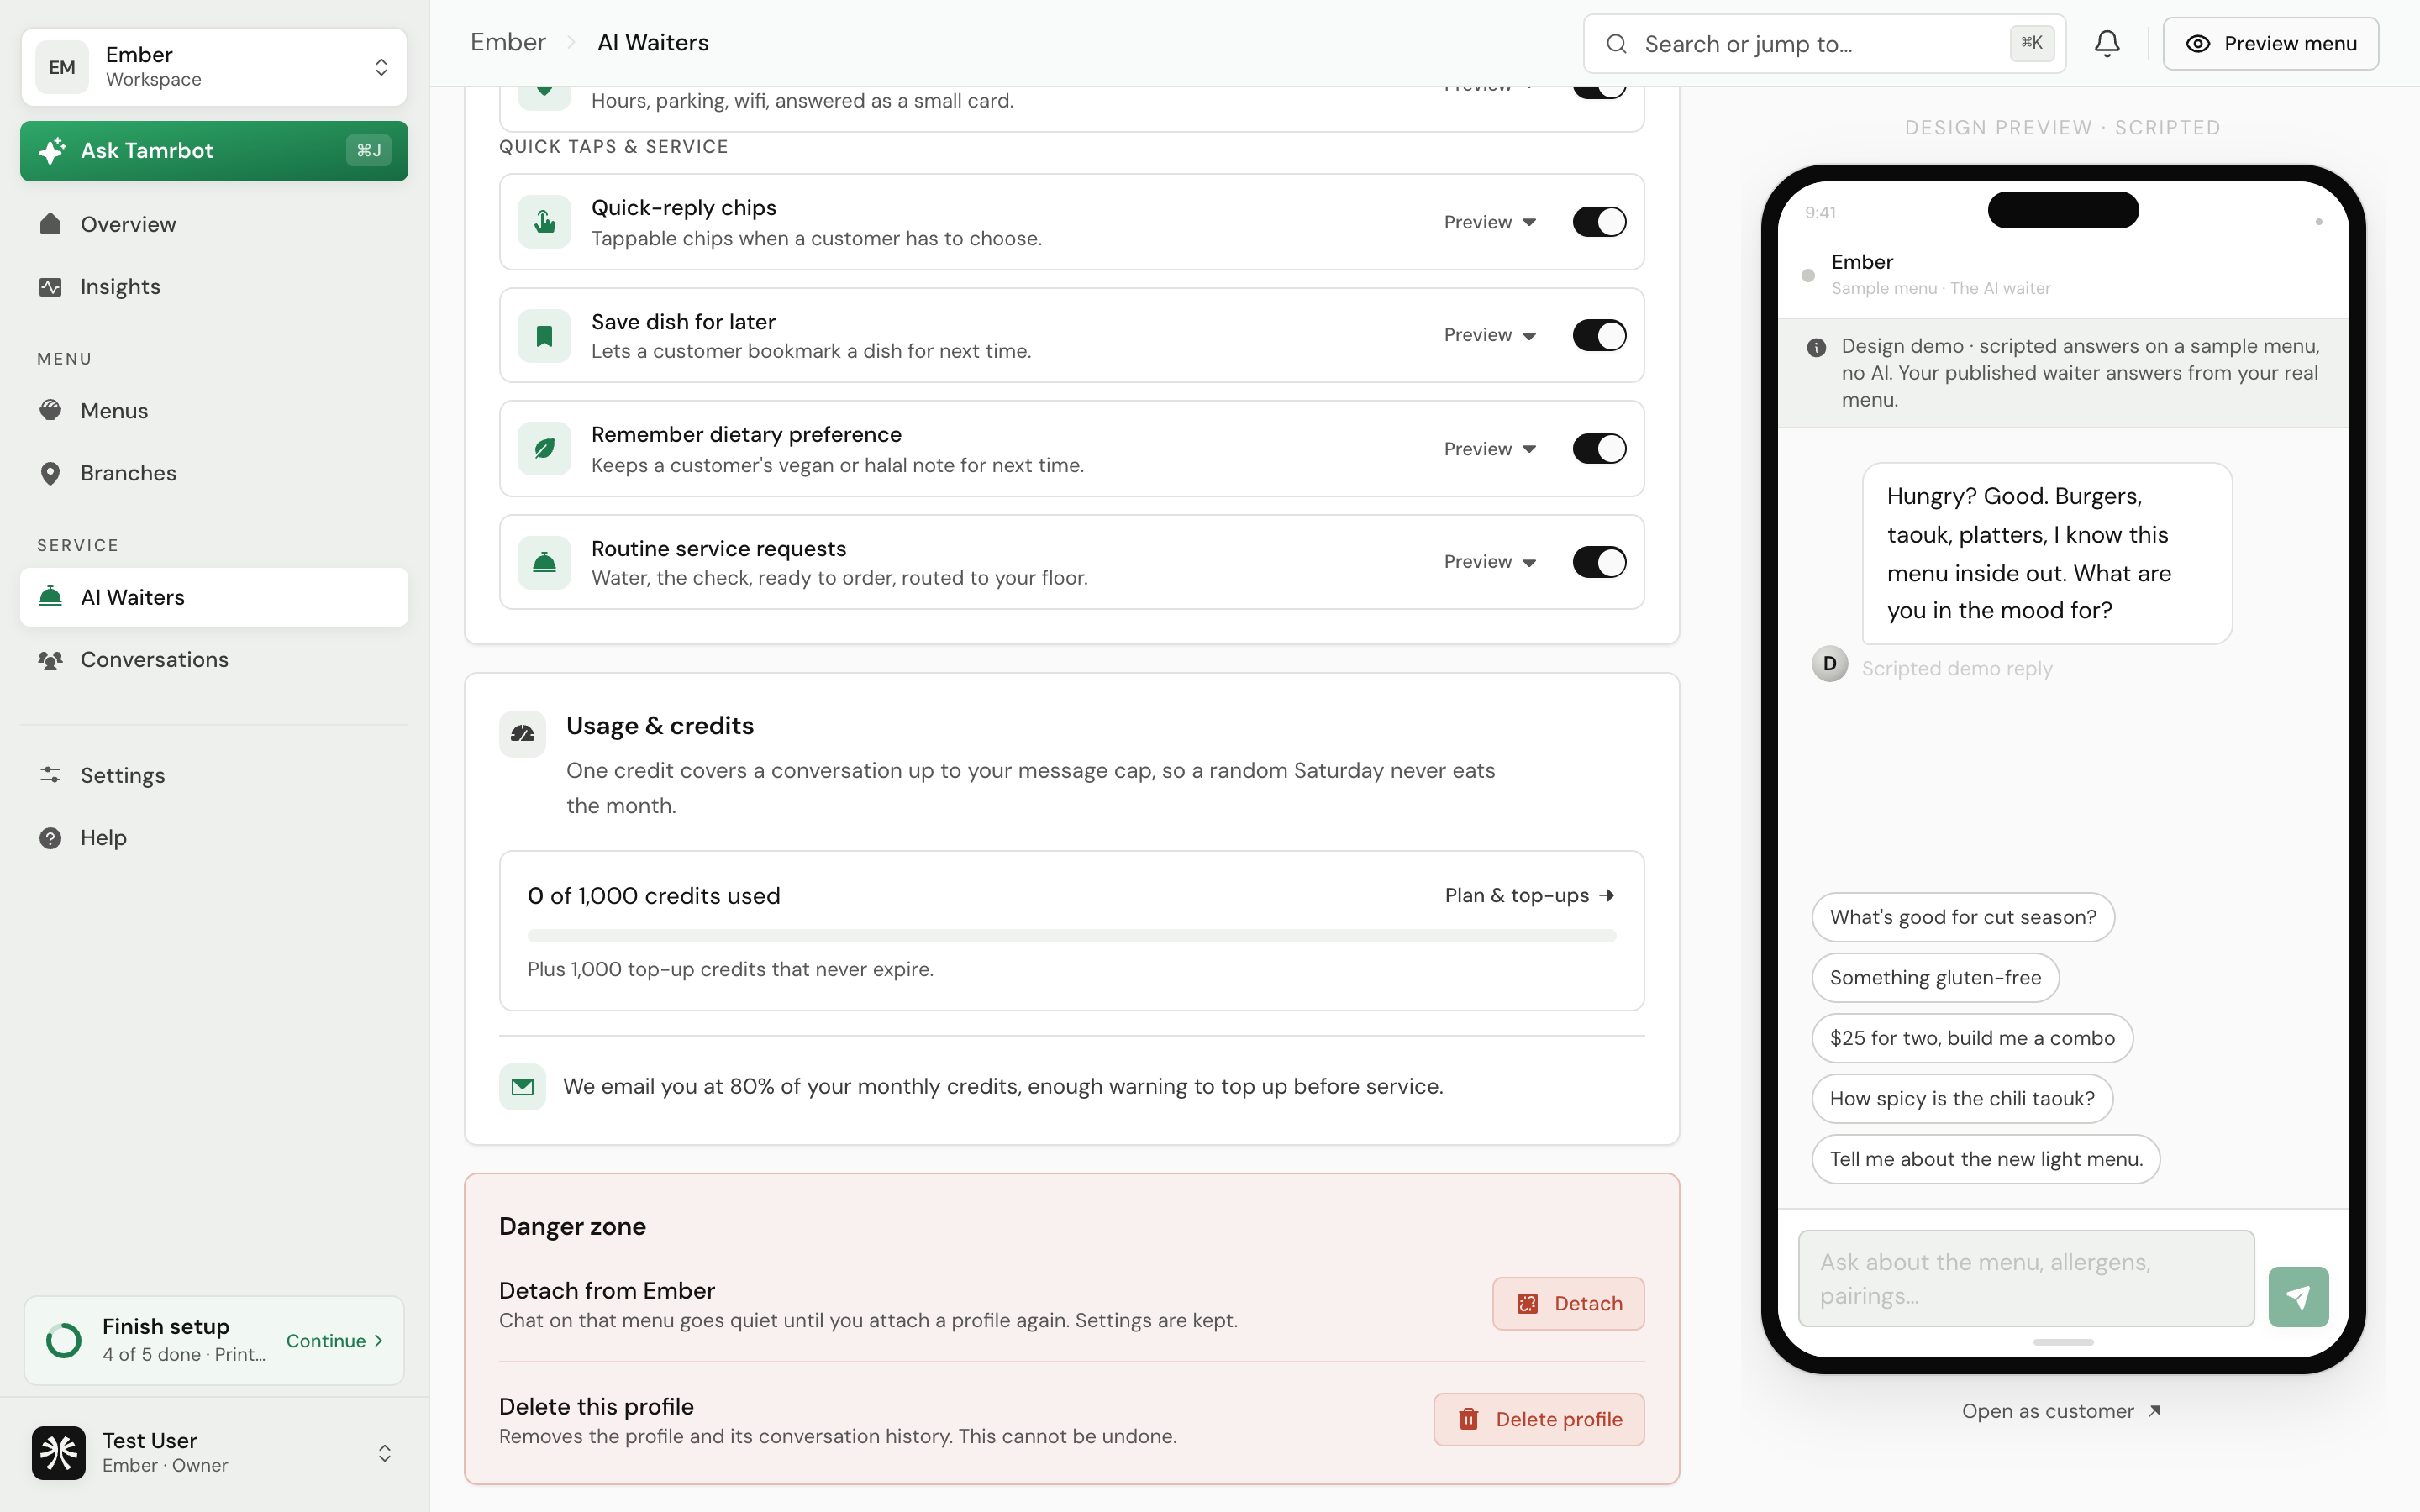Go to Insights page
Image resolution: width=2420 pixels, height=1512 pixels.
[214, 287]
